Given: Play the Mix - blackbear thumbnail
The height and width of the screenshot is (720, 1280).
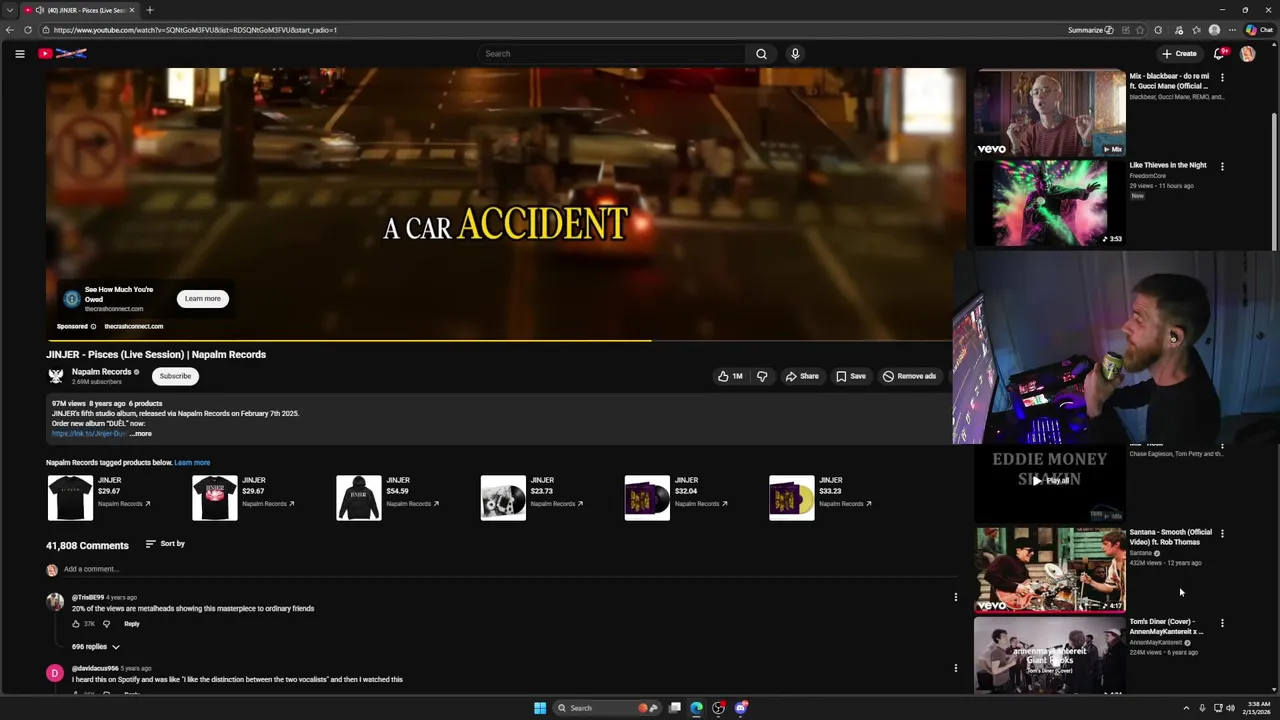Looking at the screenshot, I should [x=1050, y=113].
